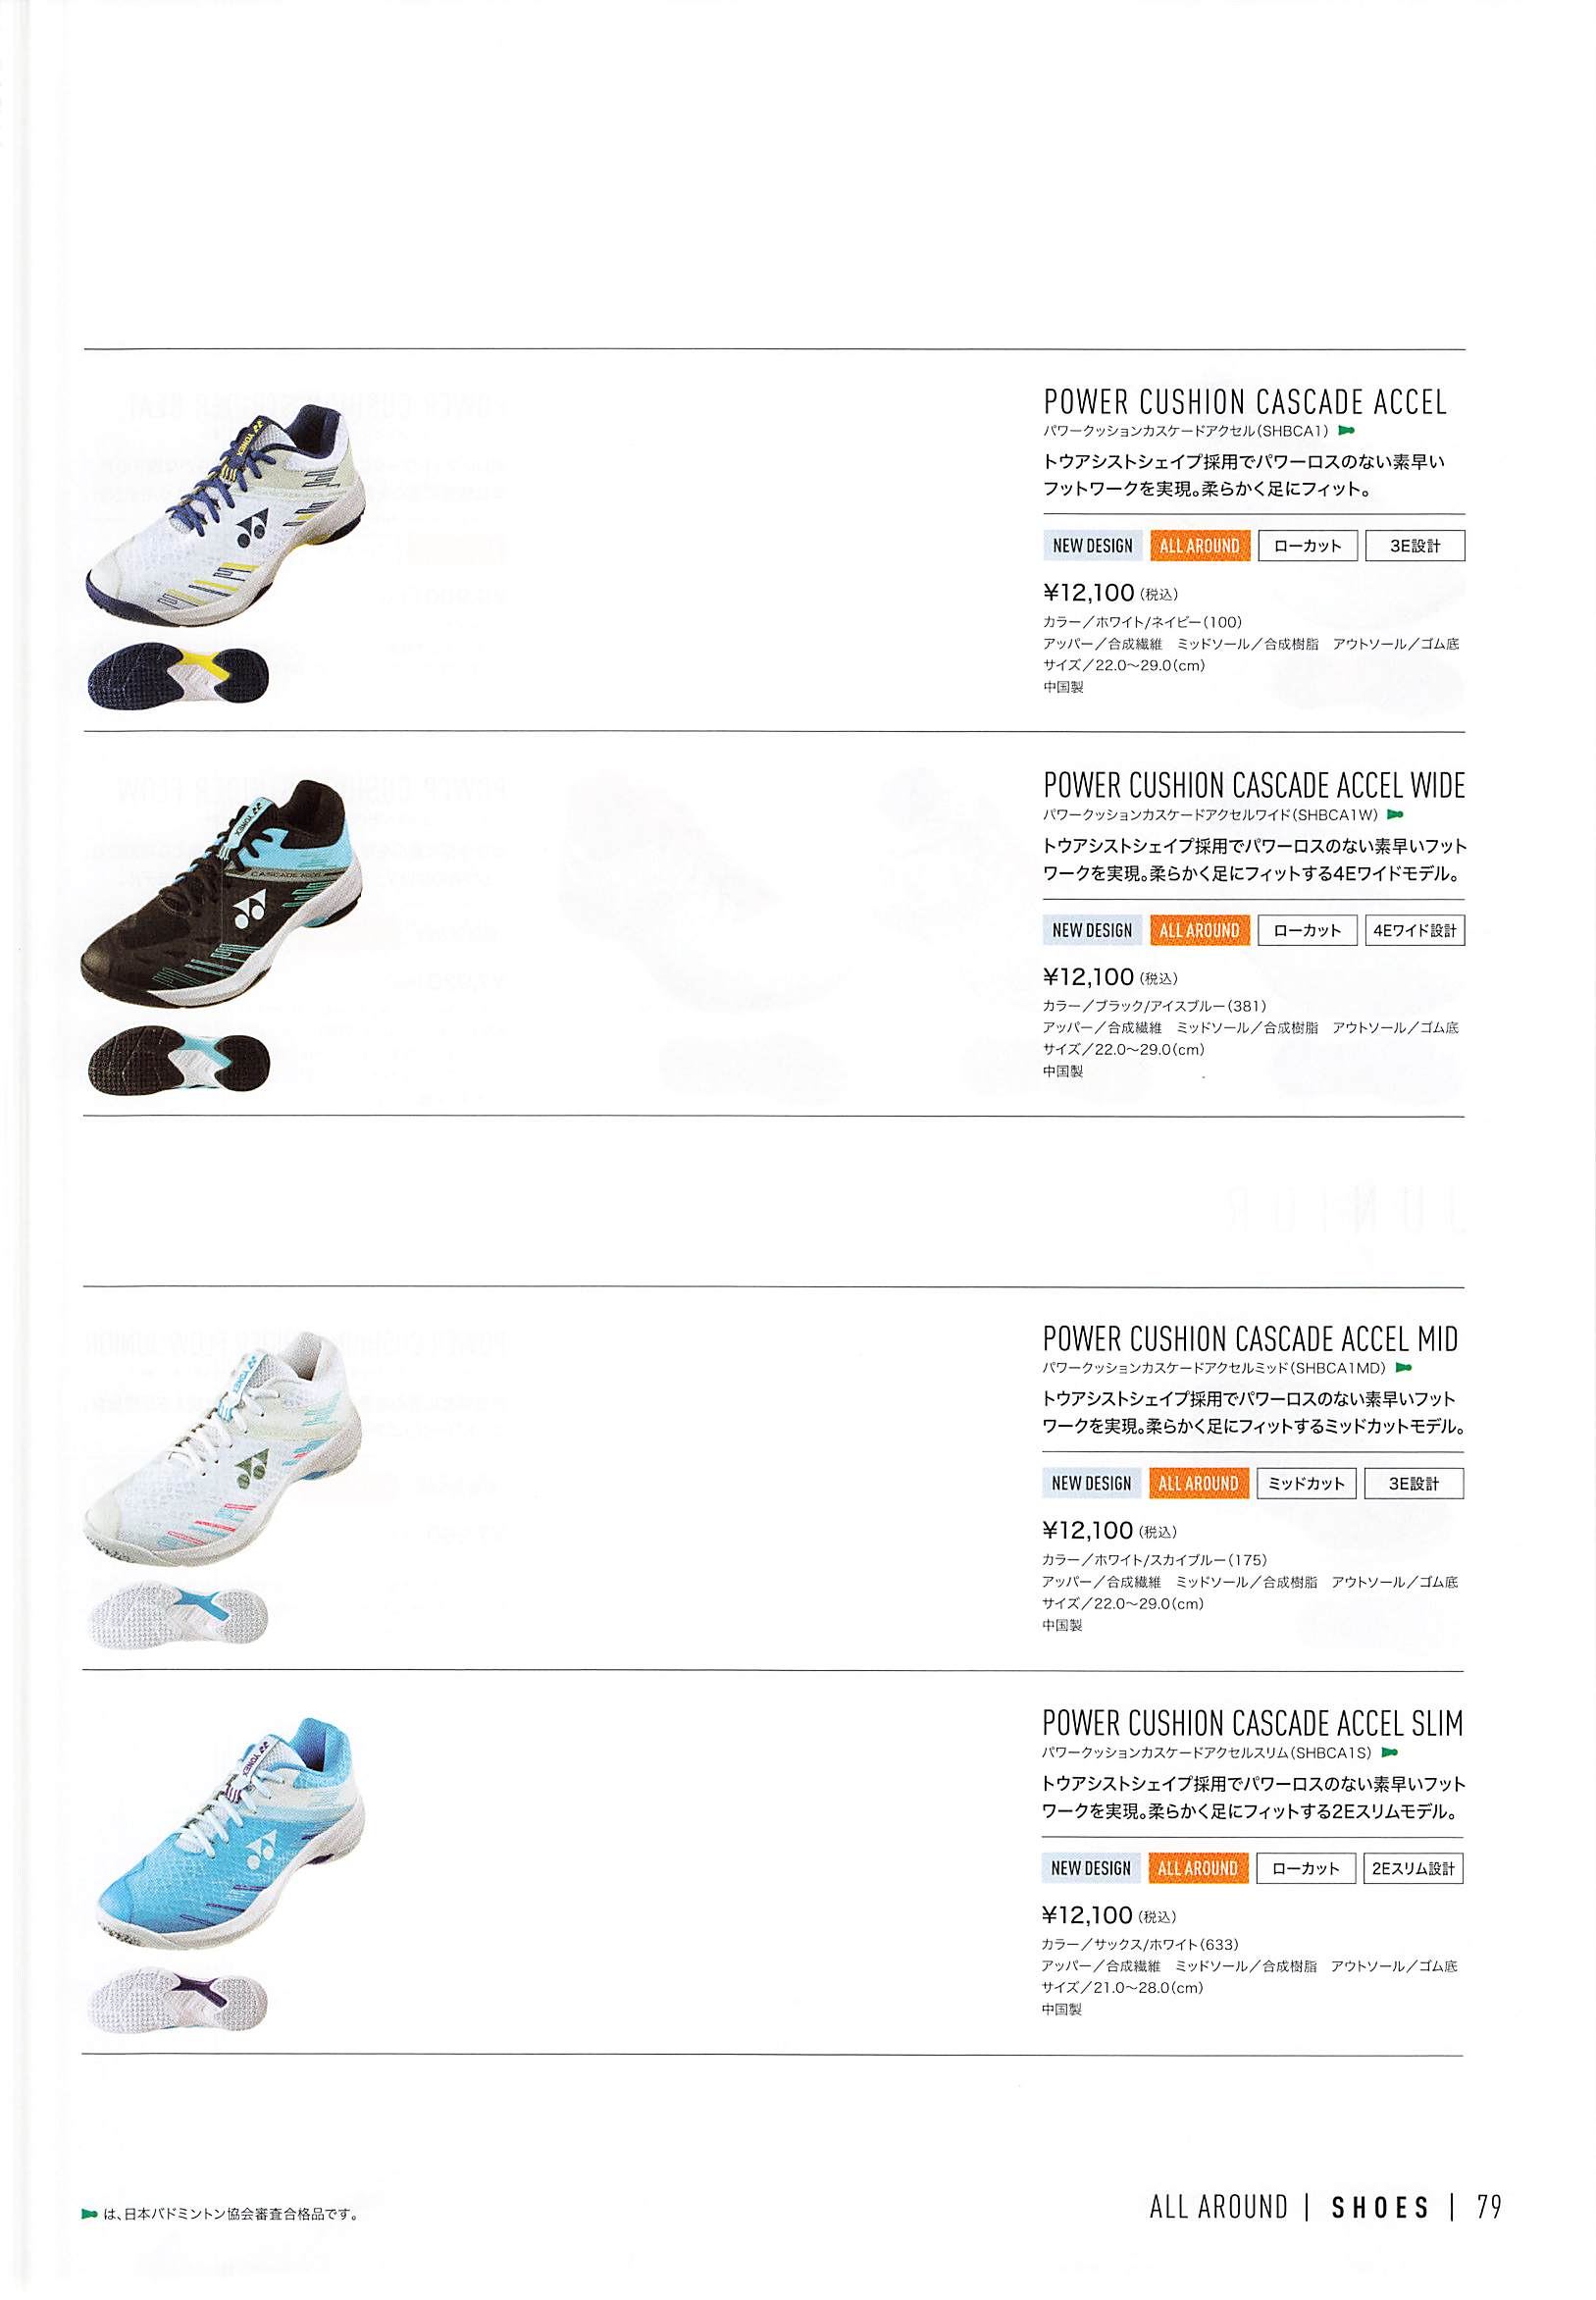
Task: Click the POWER CUSHION CASCADE ACCEL MID title
Action: 1250,1340
